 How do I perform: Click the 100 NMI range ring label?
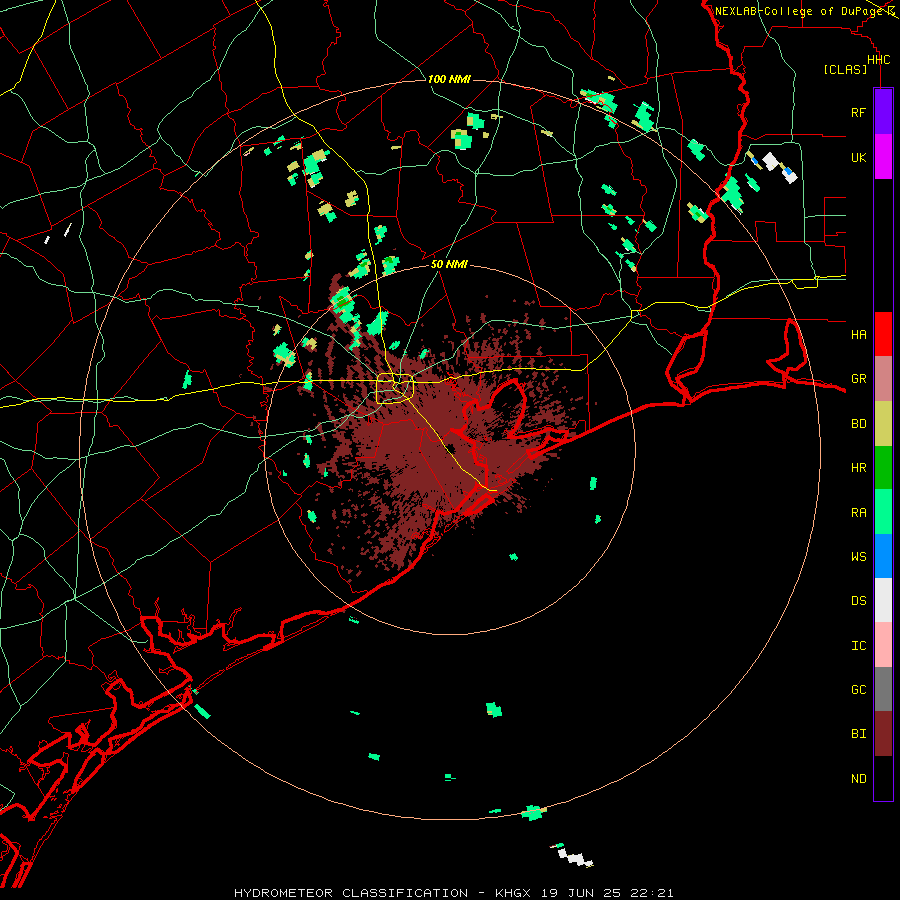click(x=449, y=79)
